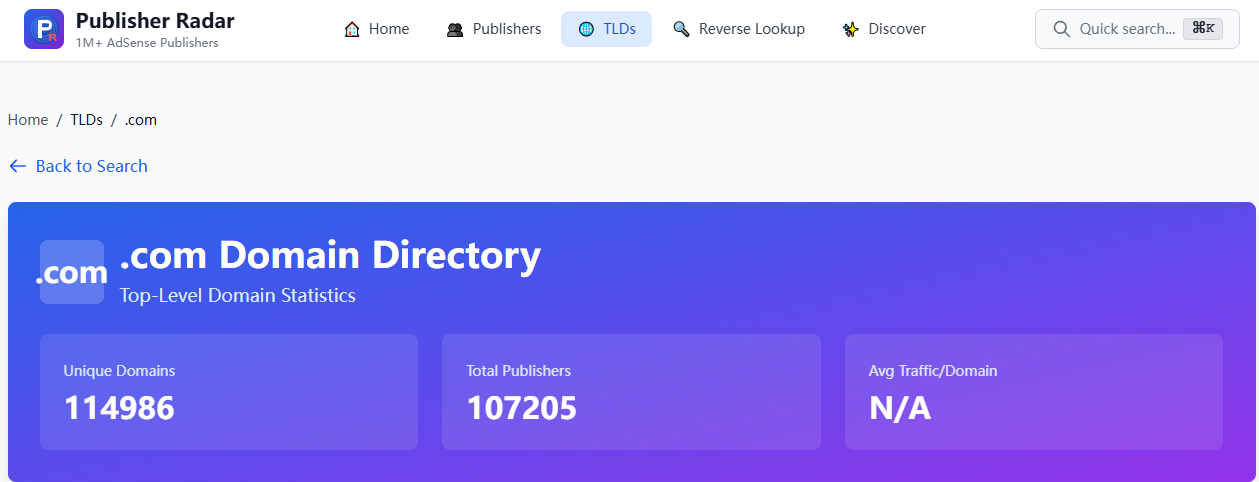
Task: Click the Discover sparkle icon
Action: 850,29
